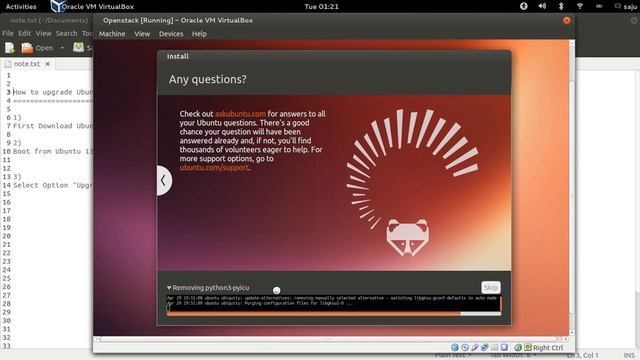Click the VirtualBox network adapter status icon
The image size is (640, 360).
(x=484, y=347)
